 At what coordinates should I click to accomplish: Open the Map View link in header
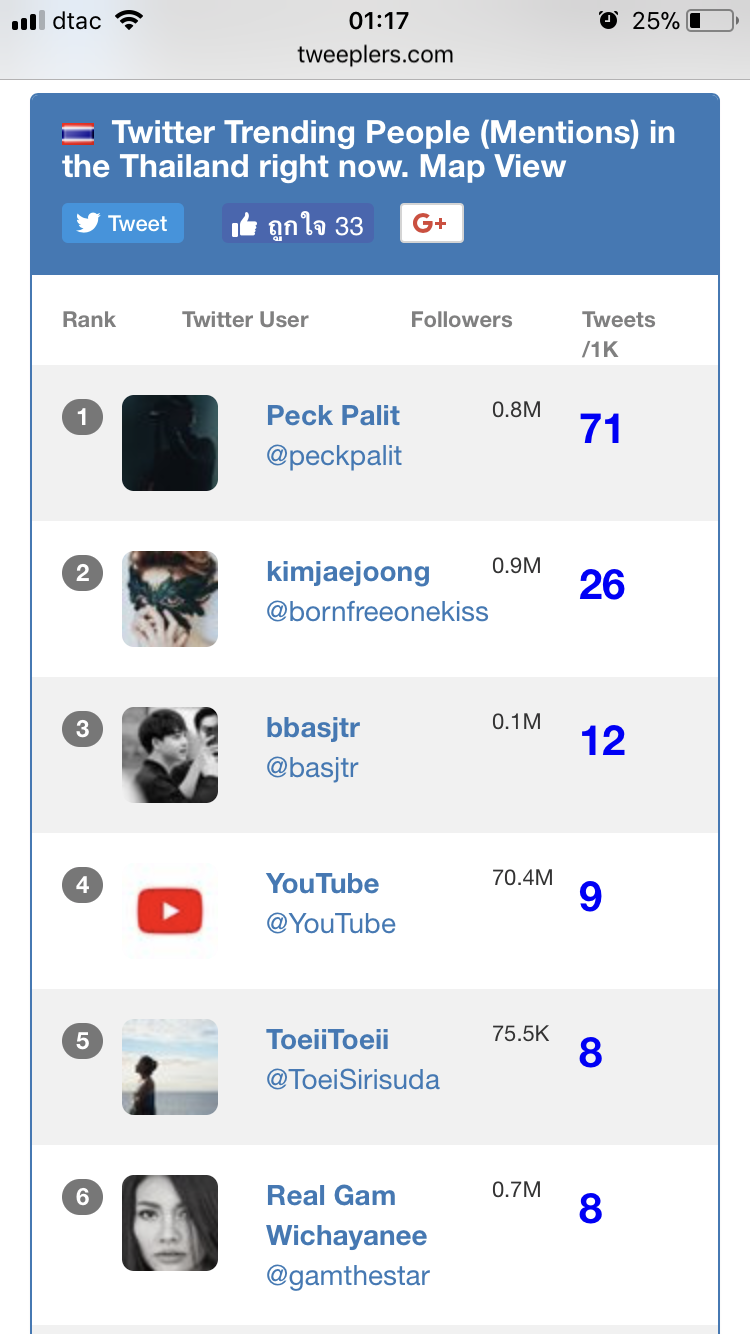[493, 166]
